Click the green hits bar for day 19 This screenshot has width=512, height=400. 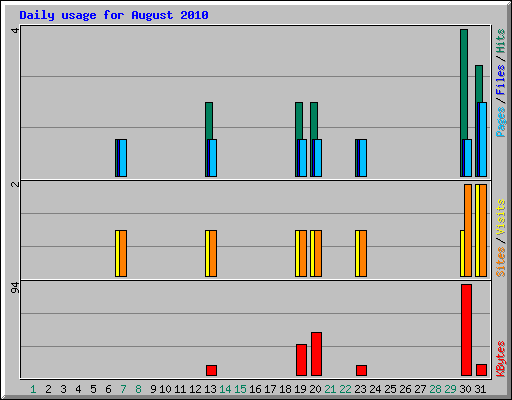point(299,121)
